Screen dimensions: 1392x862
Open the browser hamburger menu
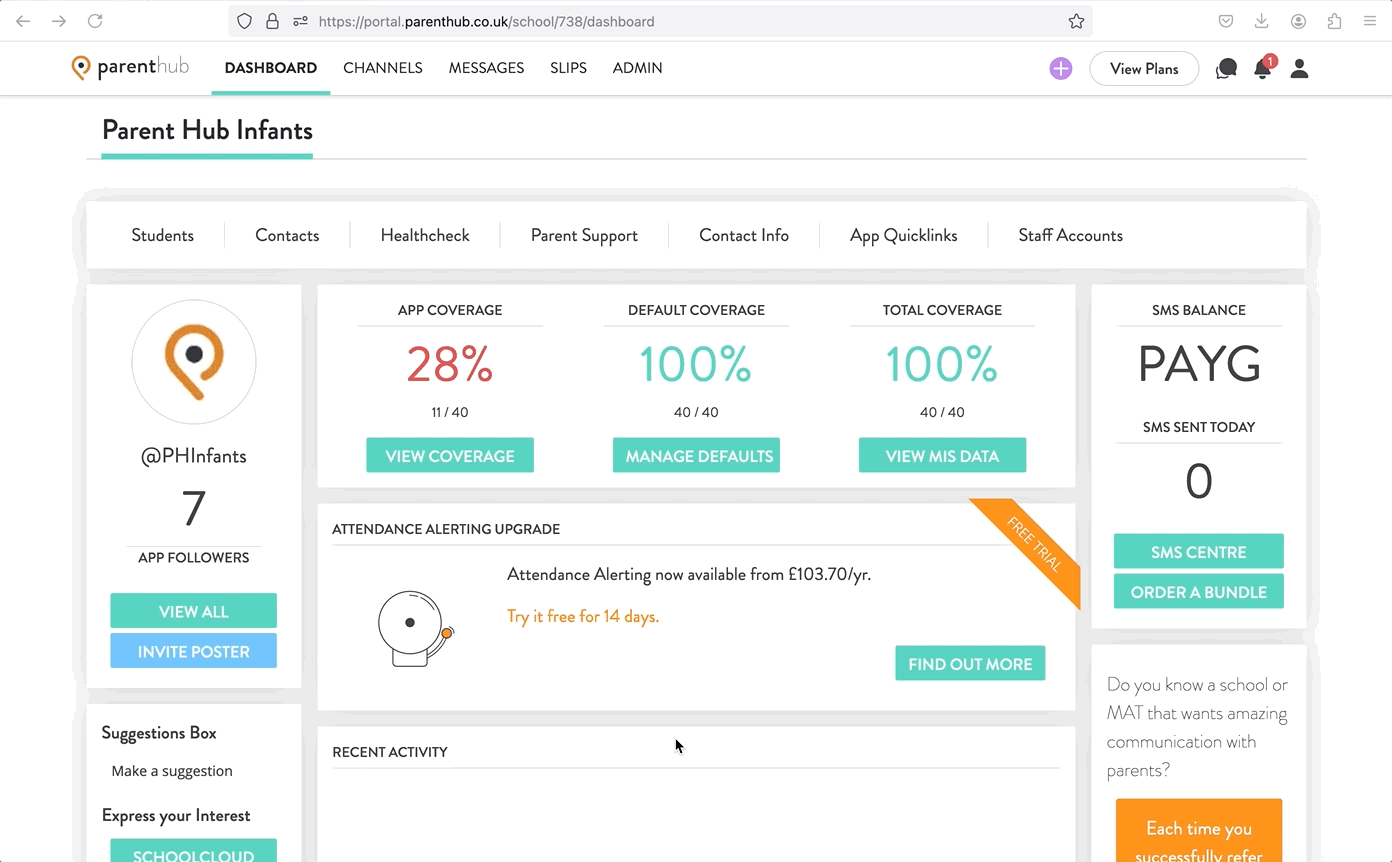tap(1370, 21)
